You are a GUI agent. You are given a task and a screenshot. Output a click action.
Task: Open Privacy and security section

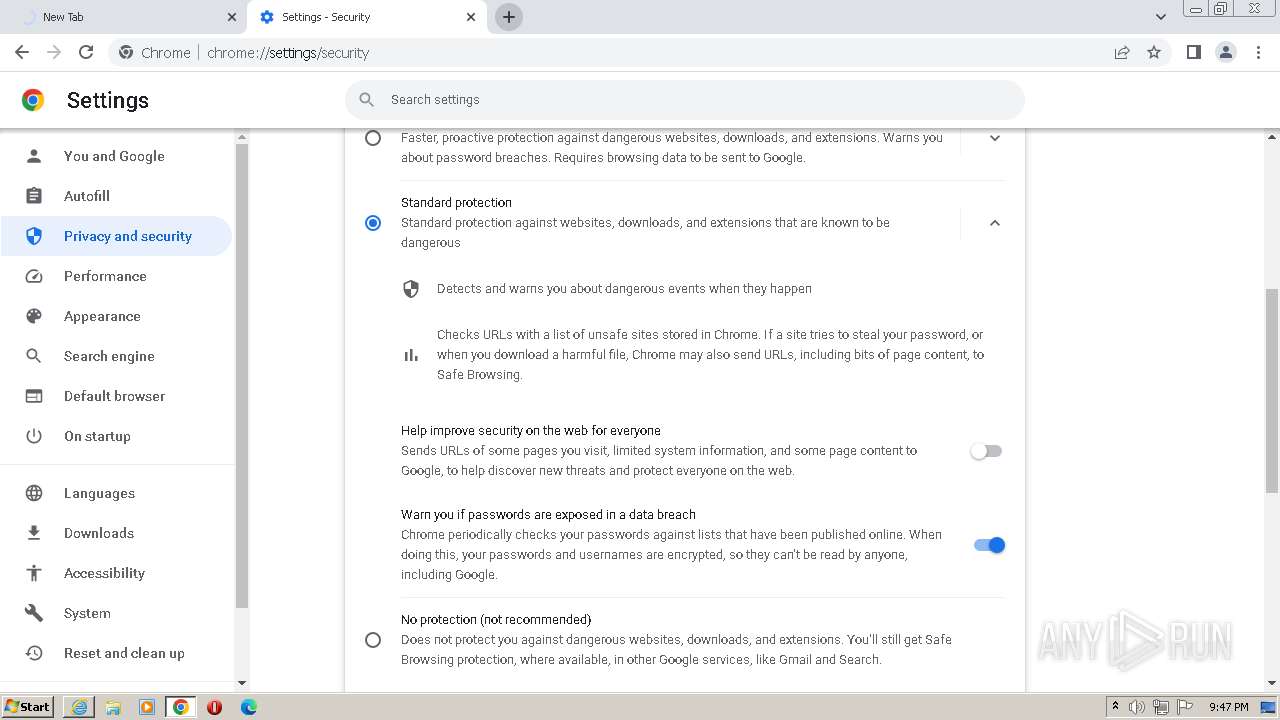[116, 236]
